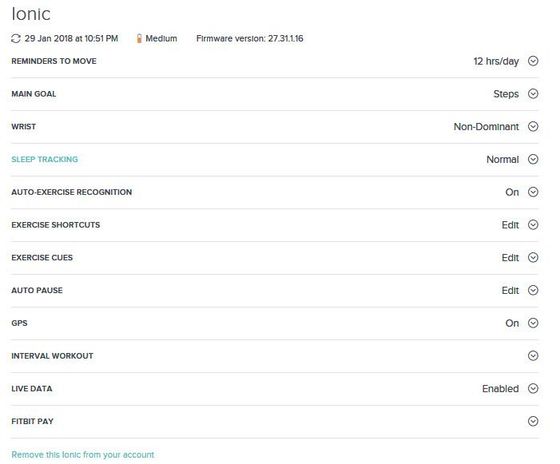Image resolution: width=560 pixels, height=464 pixels.
Task: Click the Enabled value for Live Data
Action: [x=500, y=389]
